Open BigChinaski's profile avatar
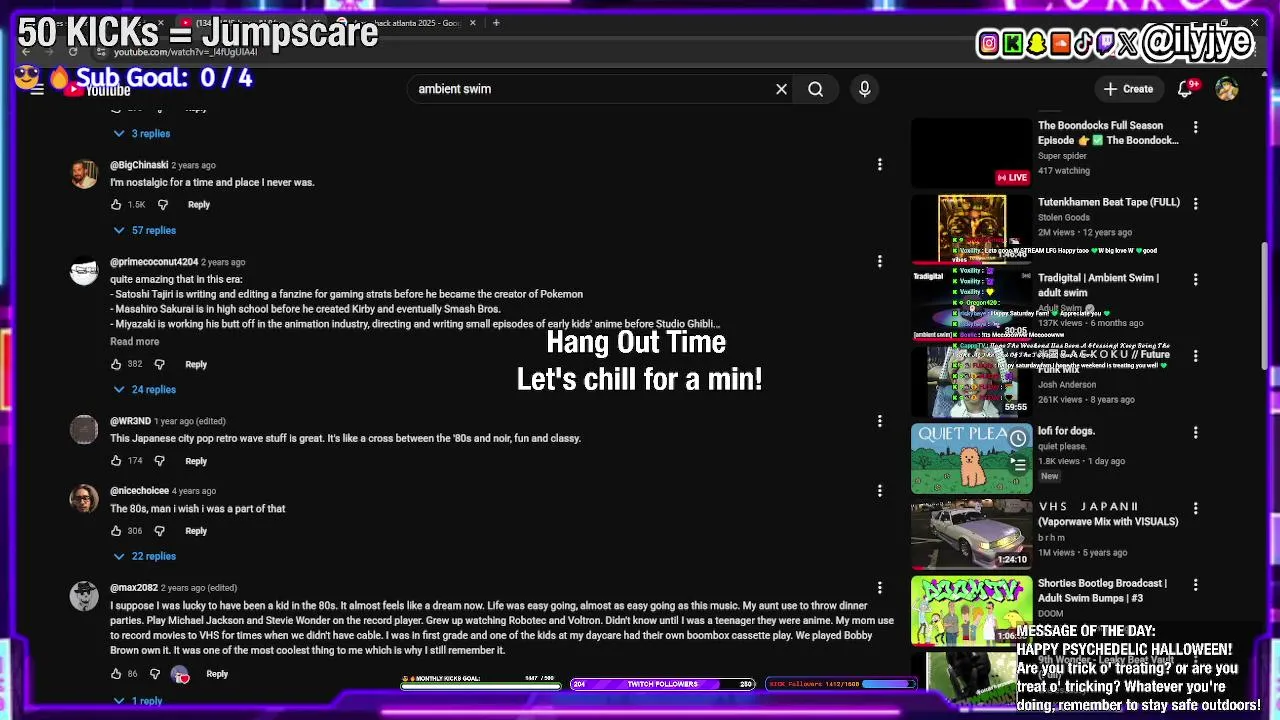1280x720 pixels. pyautogui.click(x=84, y=173)
